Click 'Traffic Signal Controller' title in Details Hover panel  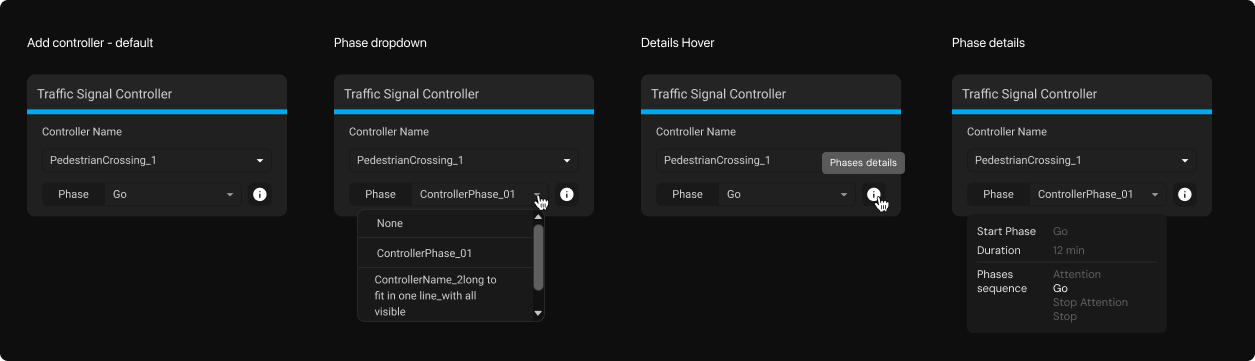click(719, 94)
